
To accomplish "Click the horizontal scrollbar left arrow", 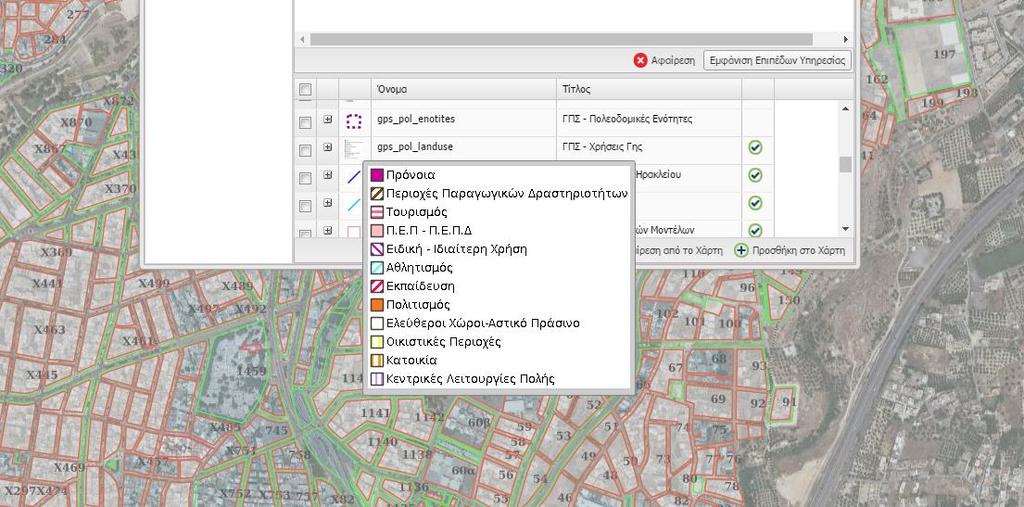I will [x=302, y=39].
